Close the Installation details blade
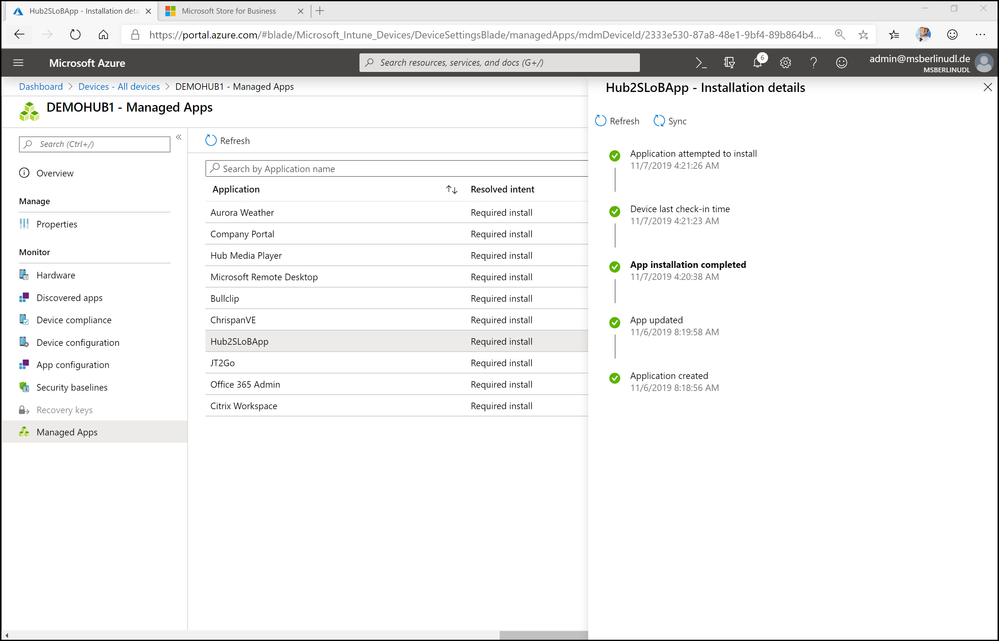 pyautogui.click(x=988, y=87)
